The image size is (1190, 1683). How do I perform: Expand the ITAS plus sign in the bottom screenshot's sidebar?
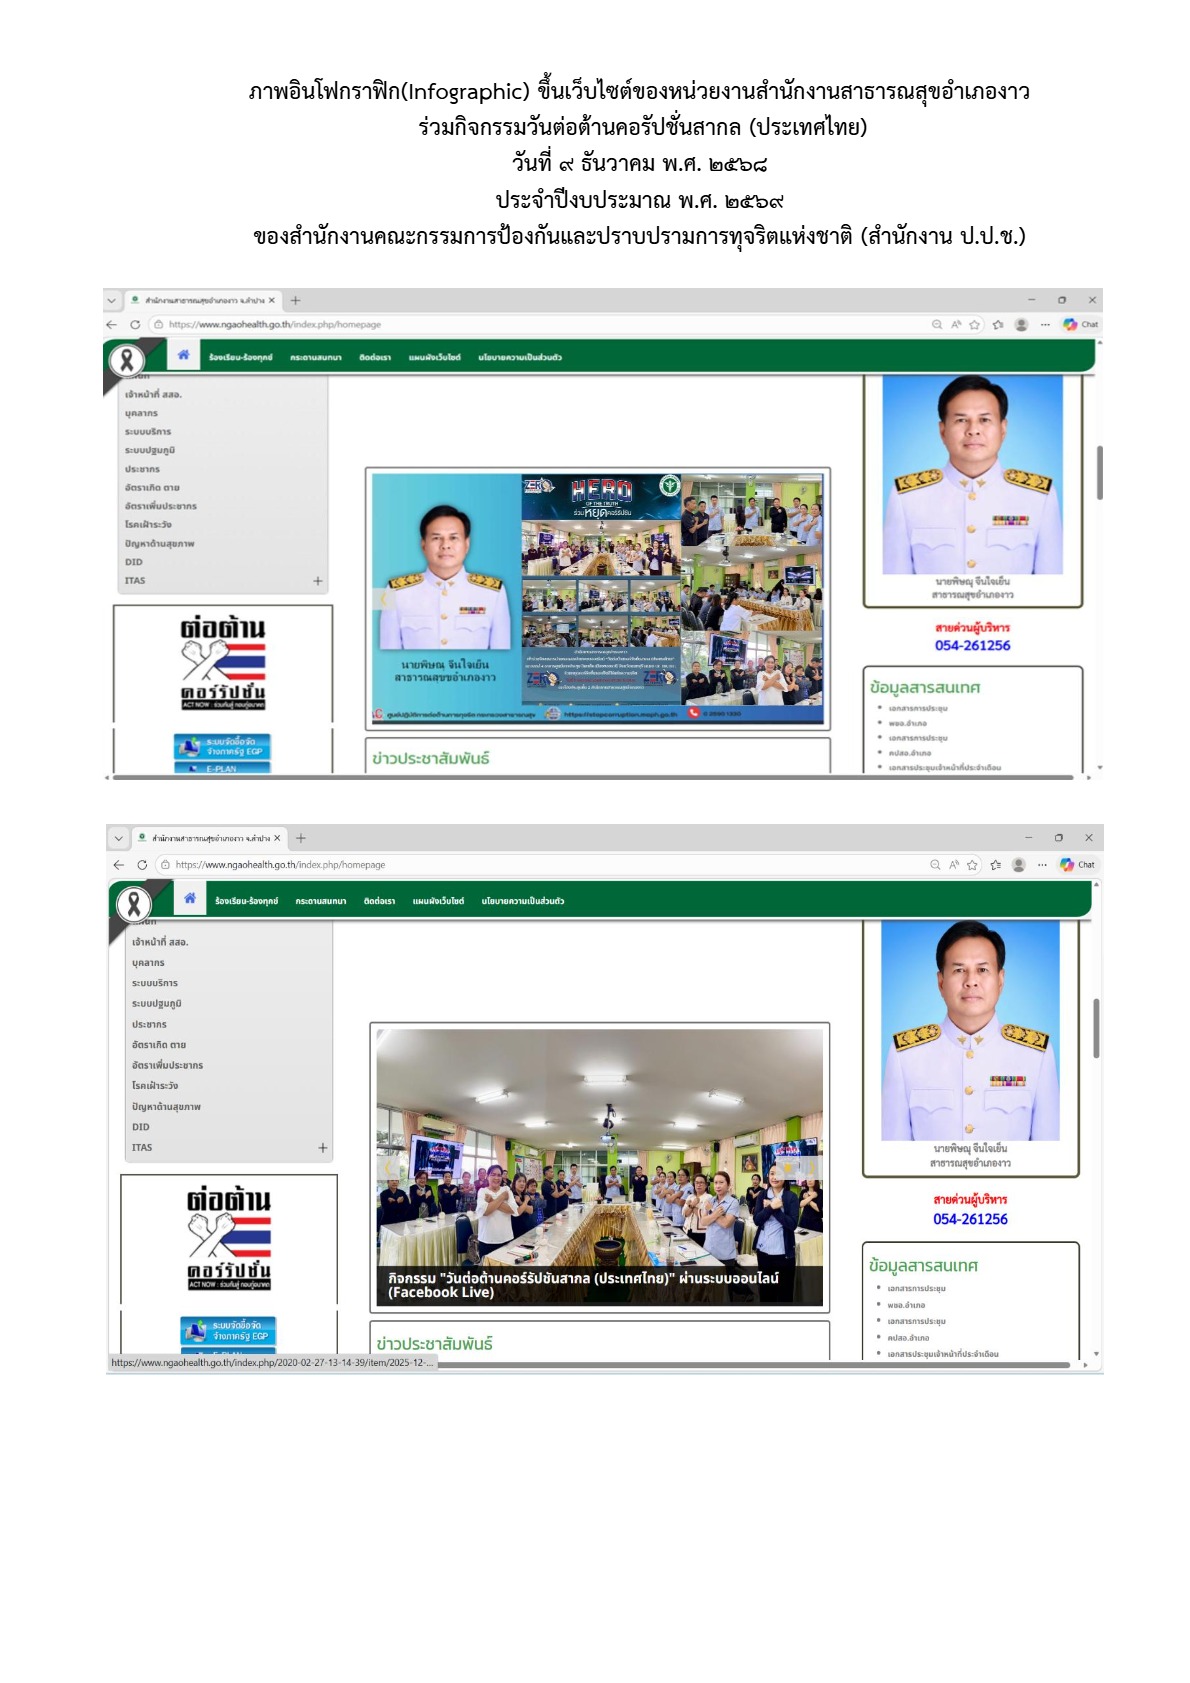click(x=323, y=1148)
